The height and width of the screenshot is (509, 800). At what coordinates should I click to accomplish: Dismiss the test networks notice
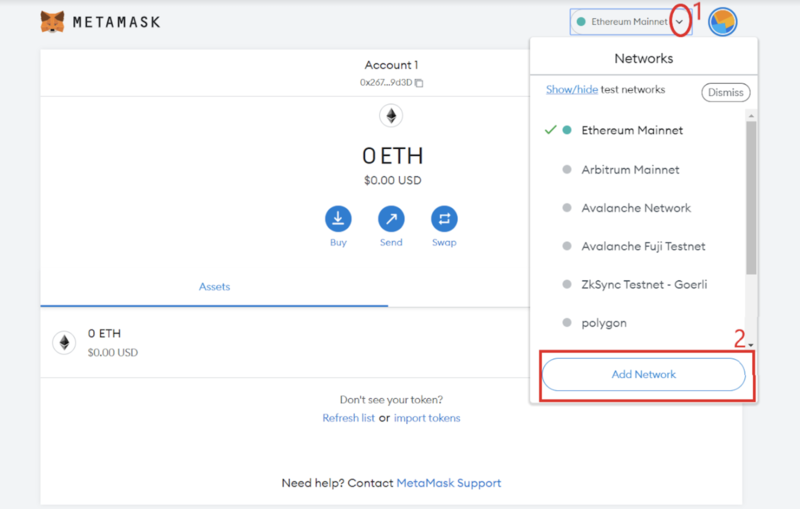726,92
